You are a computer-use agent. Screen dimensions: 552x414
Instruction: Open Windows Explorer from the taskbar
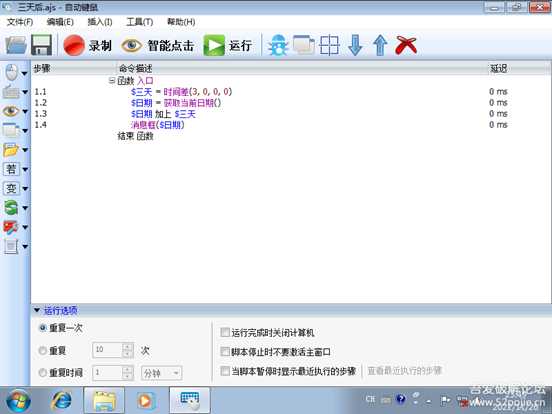click(104, 400)
